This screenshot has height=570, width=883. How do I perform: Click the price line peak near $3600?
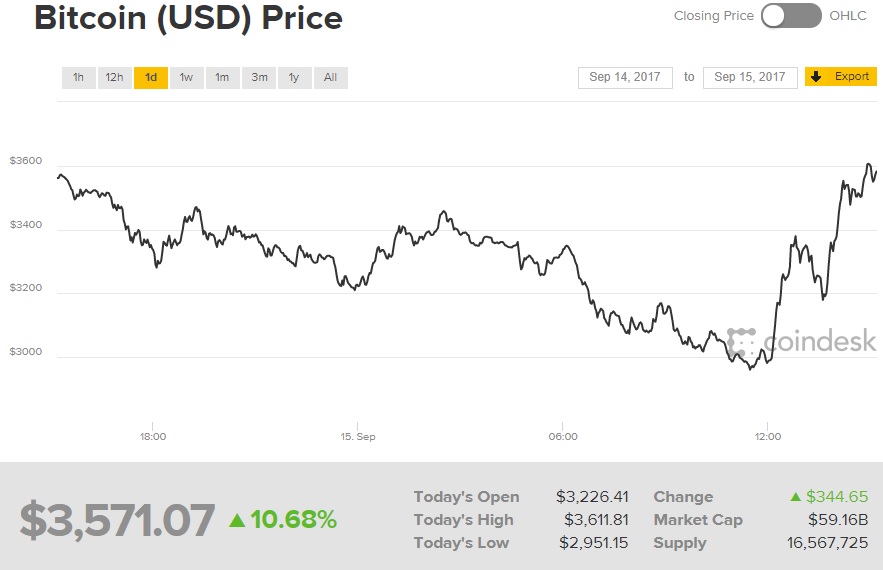869,165
